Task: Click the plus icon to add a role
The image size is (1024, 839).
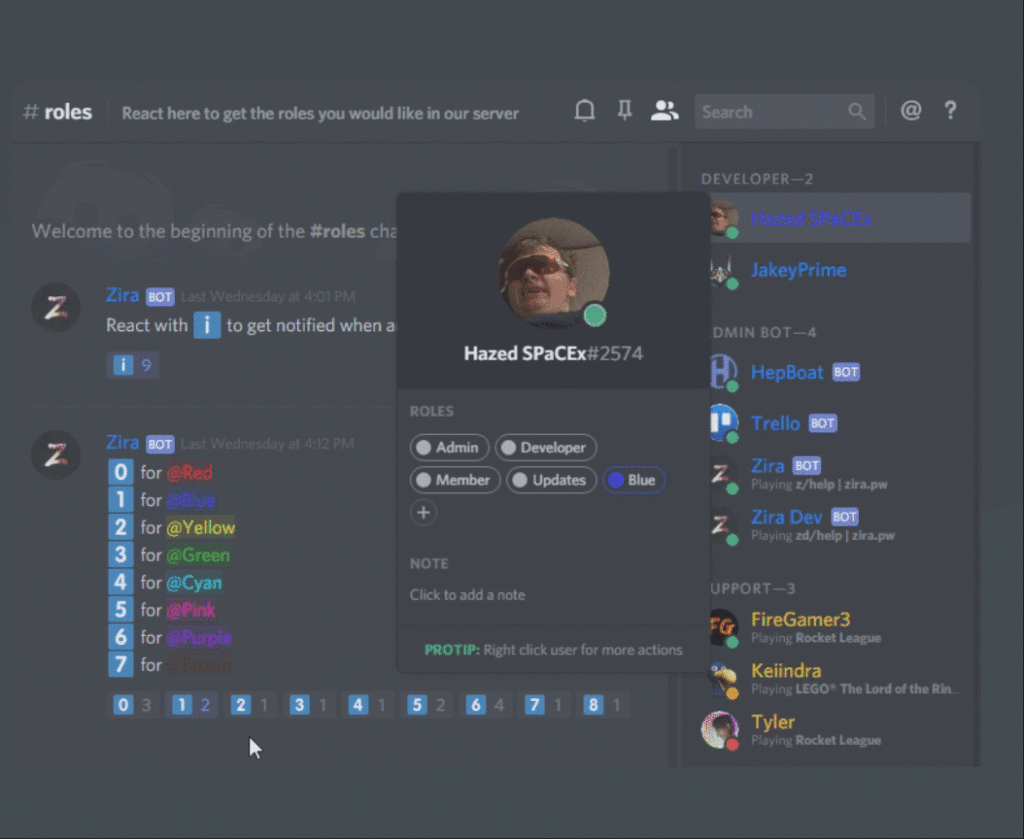Action: pos(423,512)
